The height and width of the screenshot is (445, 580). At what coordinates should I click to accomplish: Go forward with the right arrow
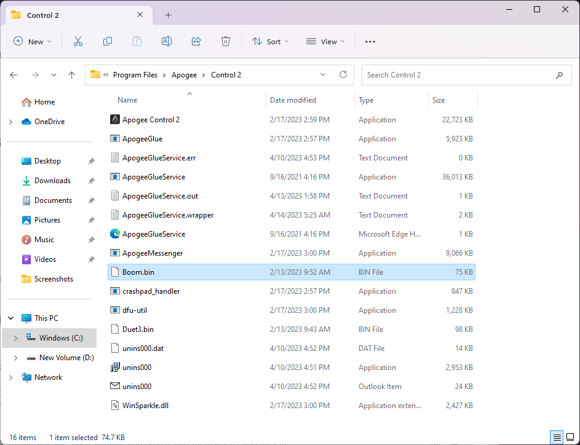[35, 75]
